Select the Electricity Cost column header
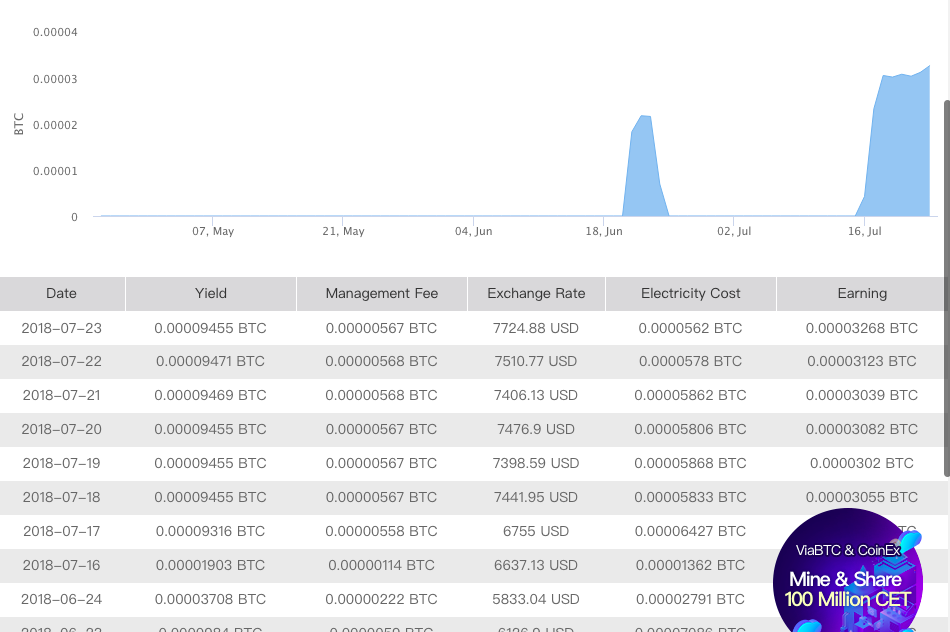The width and height of the screenshot is (950, 632). coord(690,293)
